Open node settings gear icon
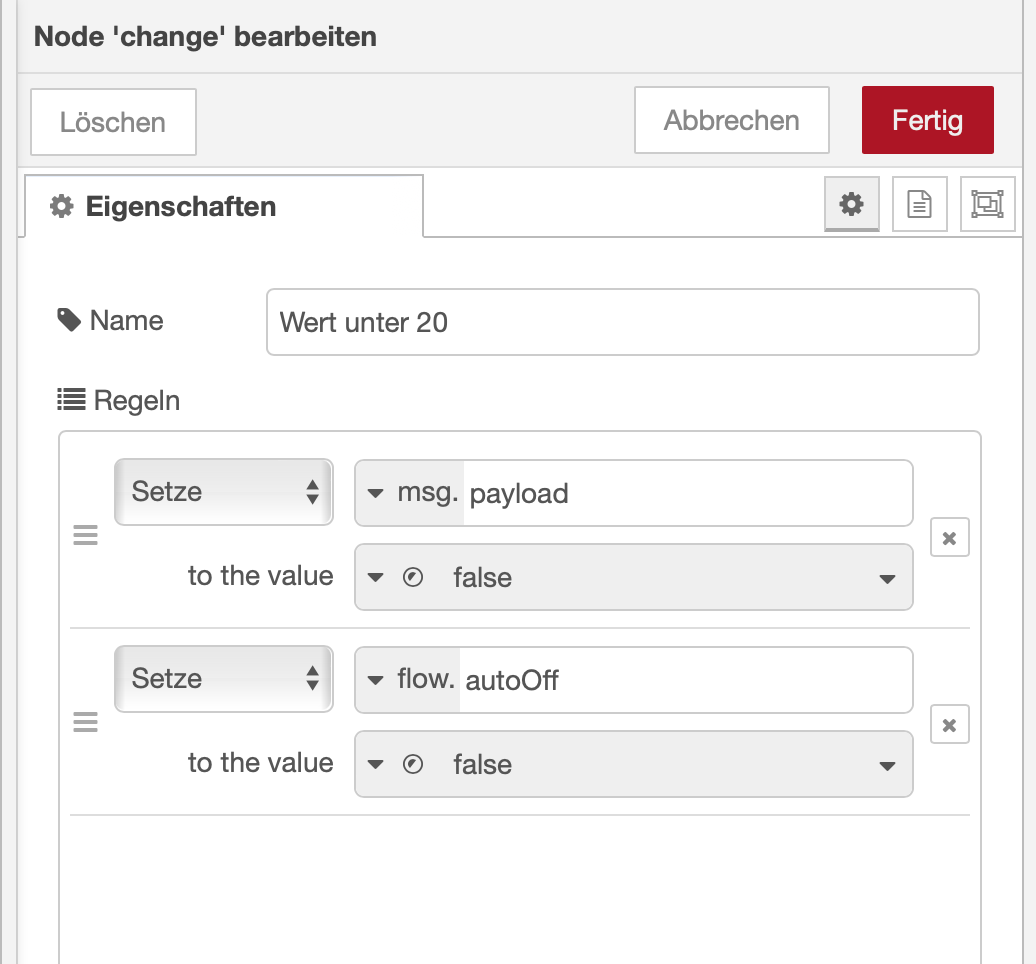Image resolution: width=1036 pixels, height=964 pixels. [851, 204]
